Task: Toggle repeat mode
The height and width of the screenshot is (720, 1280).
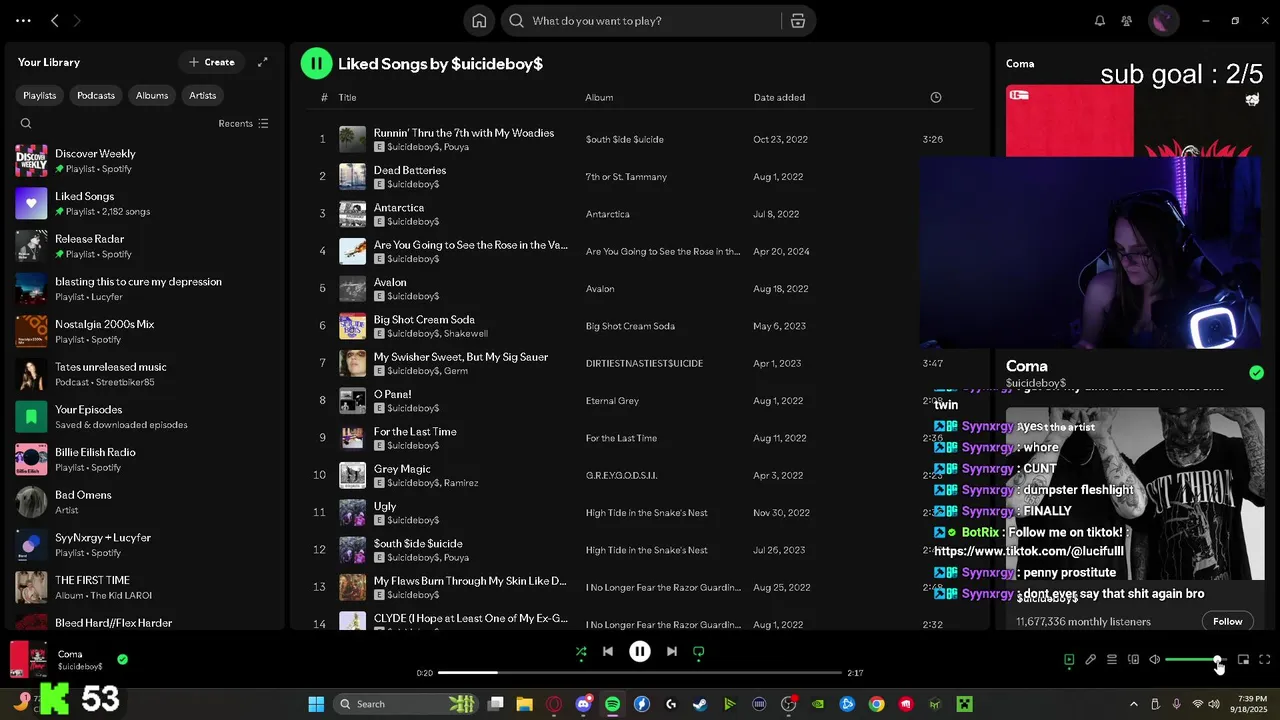Action: [699, 651]
